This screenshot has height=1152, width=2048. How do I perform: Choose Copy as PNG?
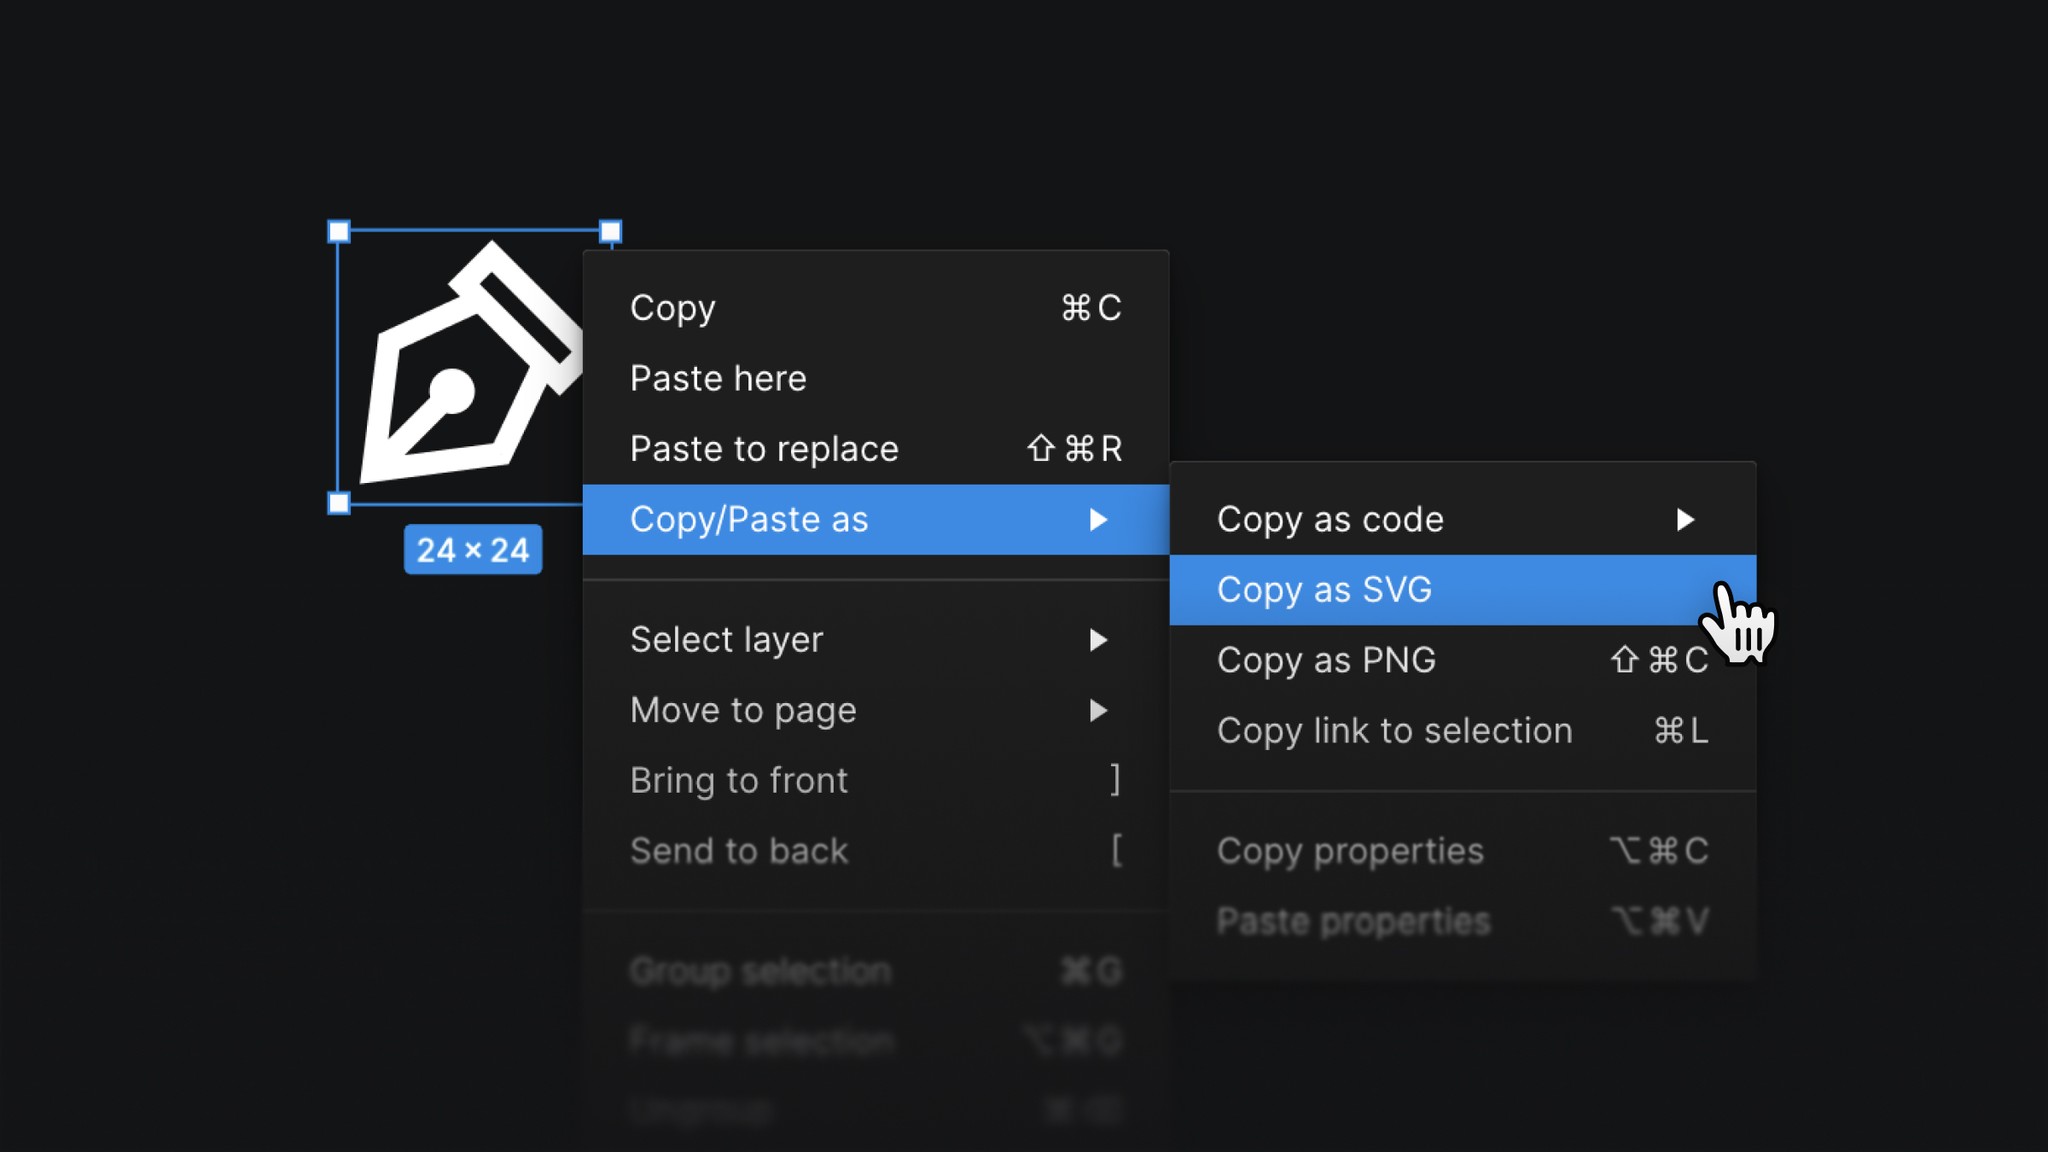tap(1326, 660)
